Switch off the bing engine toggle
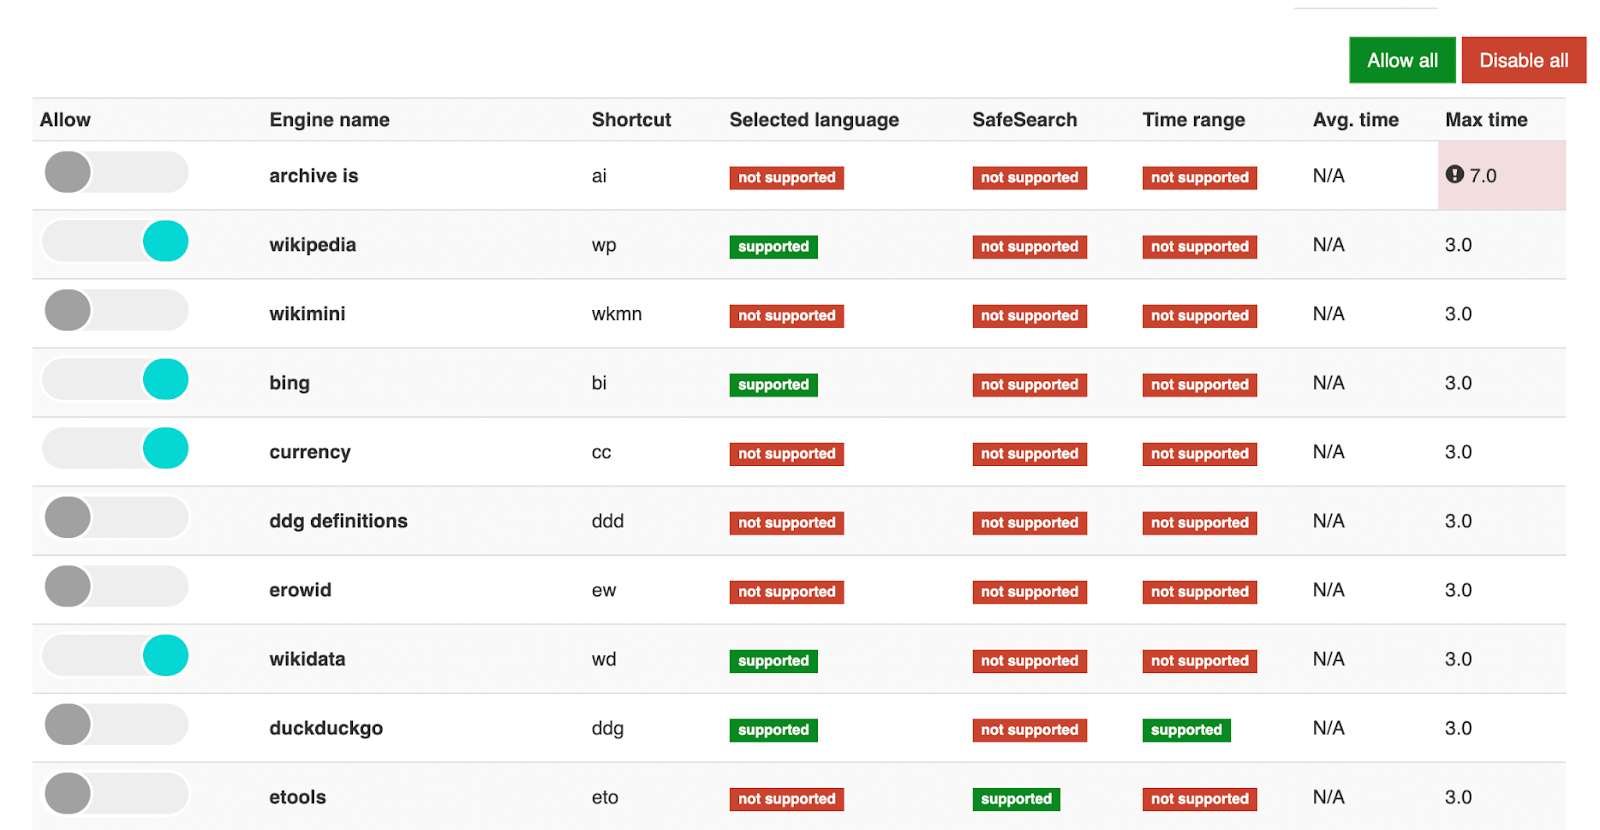 tap(116, 379)
